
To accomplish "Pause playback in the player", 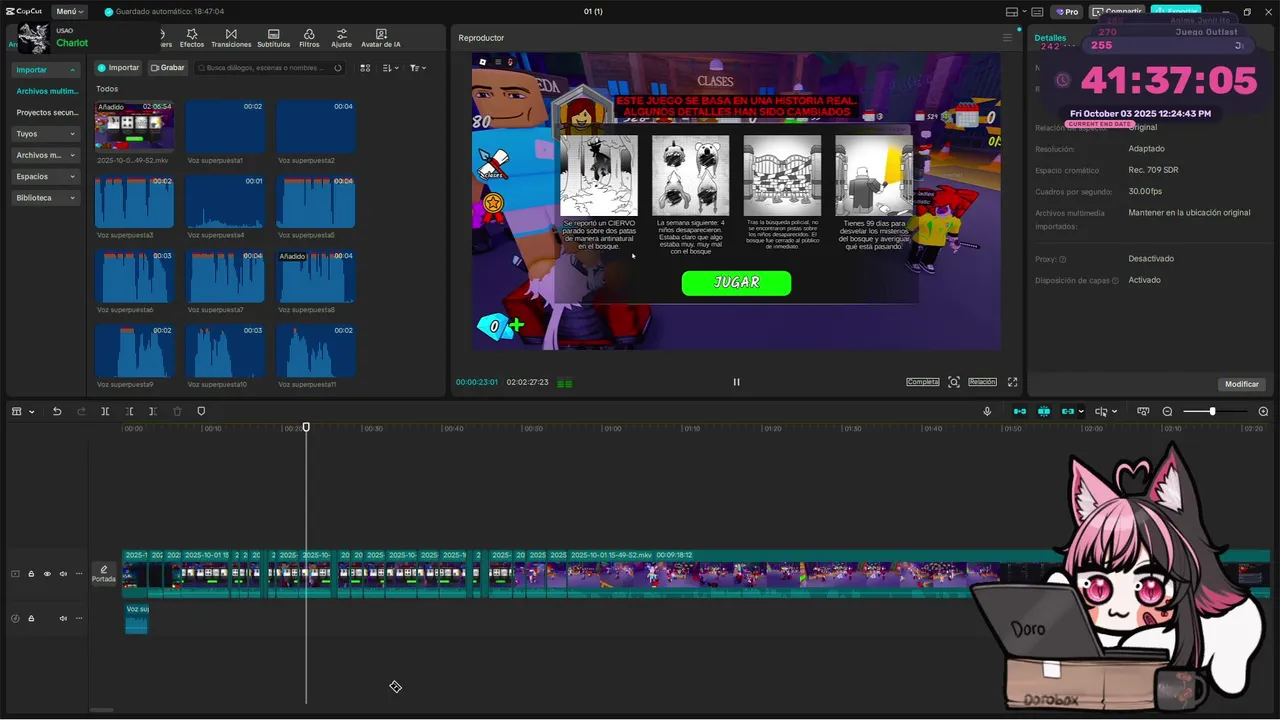I will (x=736, y=382).
